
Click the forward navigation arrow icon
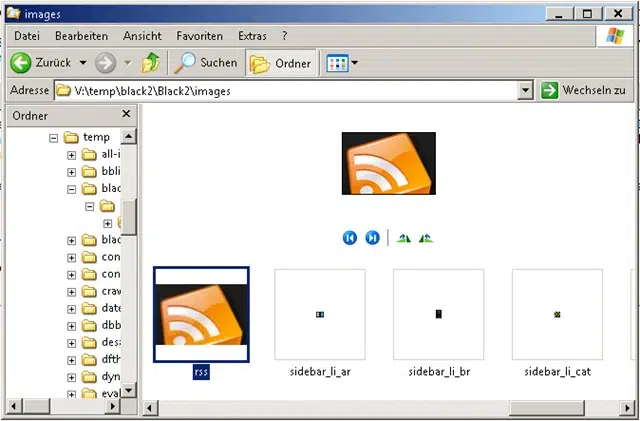pyautogui.click(x=106, y=63)
